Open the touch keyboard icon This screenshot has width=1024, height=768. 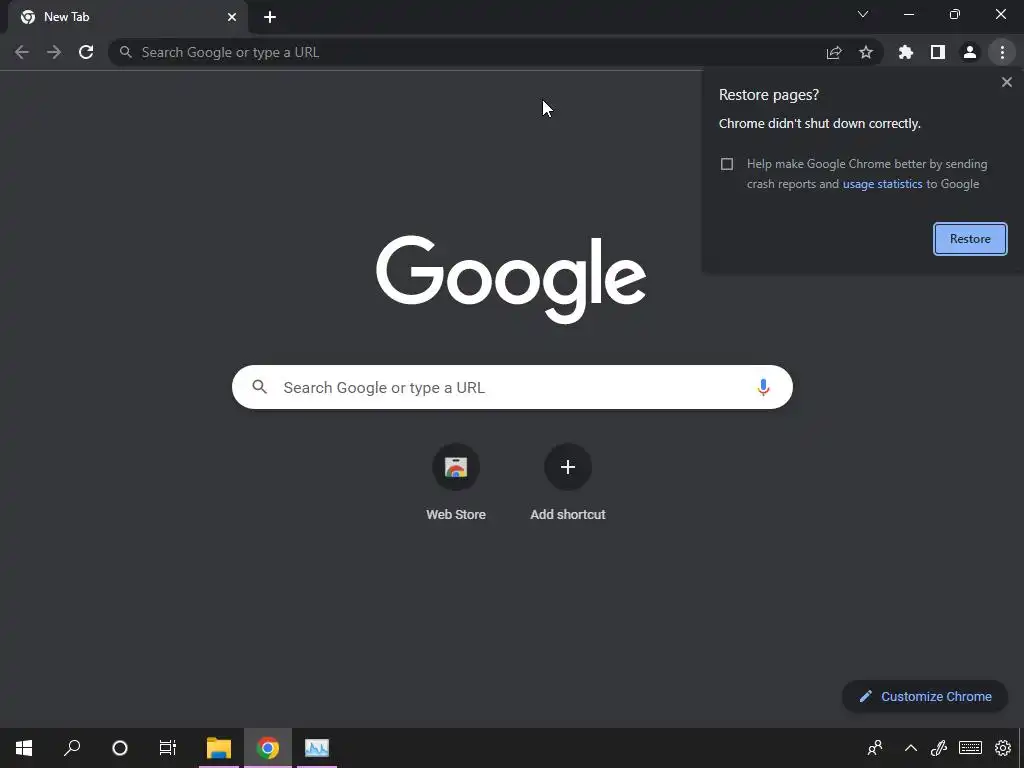970,748
